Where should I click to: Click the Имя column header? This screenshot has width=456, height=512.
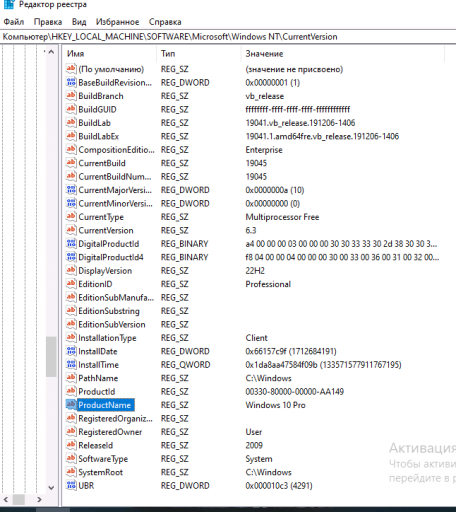(110, 54)
